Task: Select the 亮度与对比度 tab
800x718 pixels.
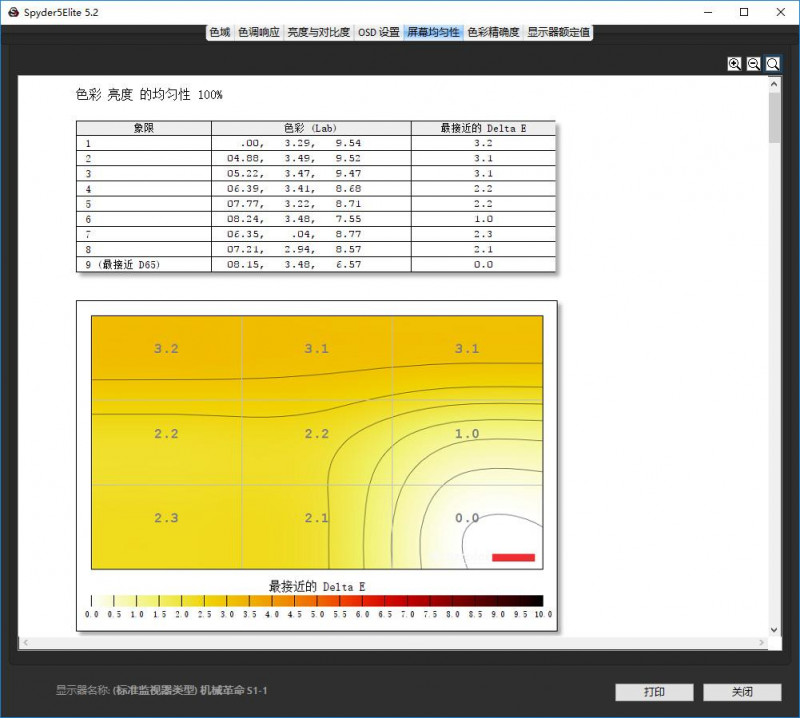Action: pyautogui.click(x=318, y=32)
